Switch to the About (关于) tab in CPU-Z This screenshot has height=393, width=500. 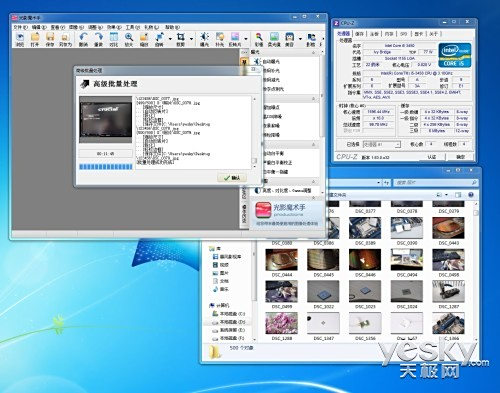pos(433,34)
